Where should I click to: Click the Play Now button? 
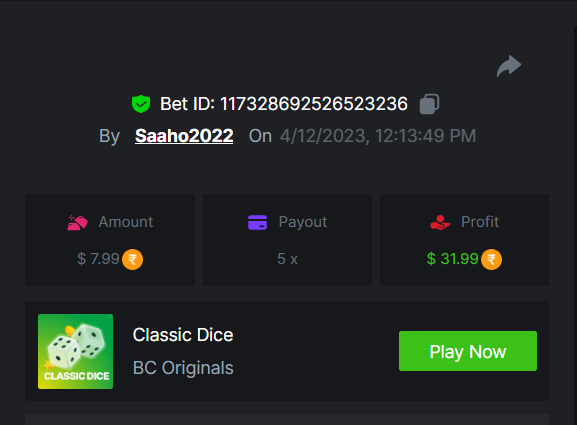pyautogui.click(x=468, y=351)
